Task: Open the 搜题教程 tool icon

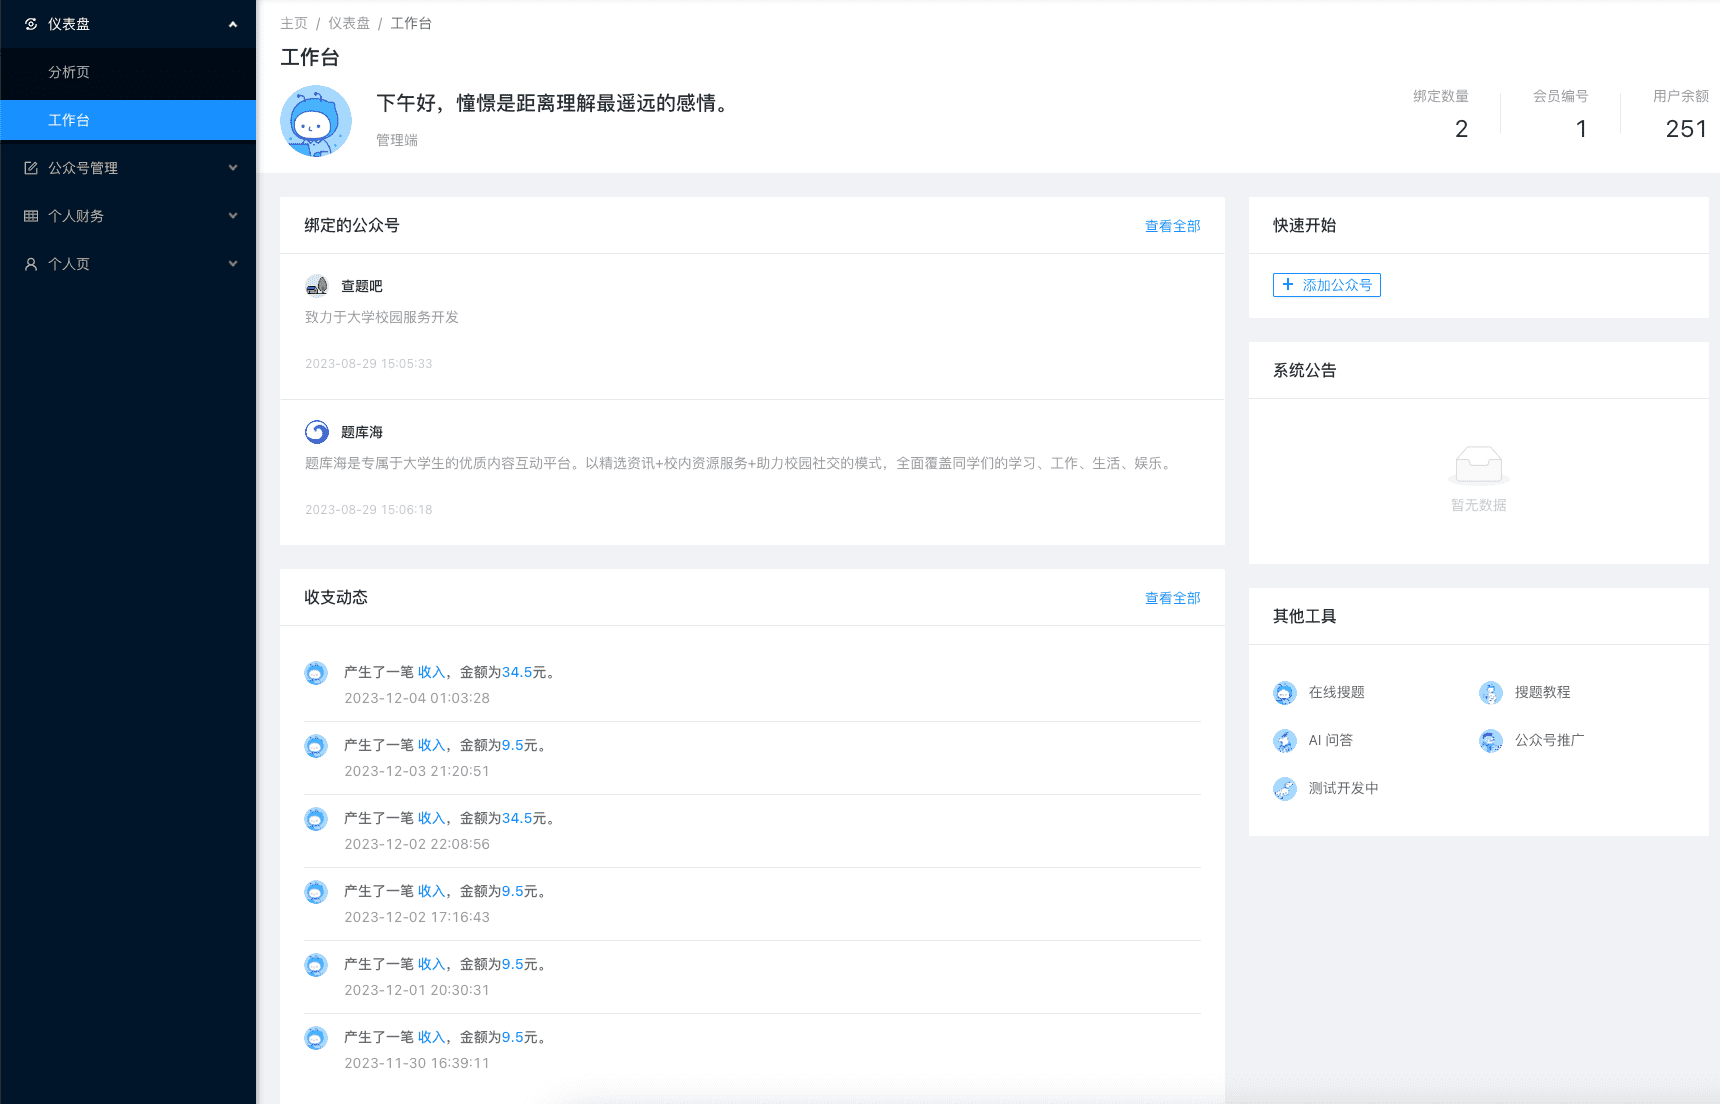Action: click(1491, 692)
